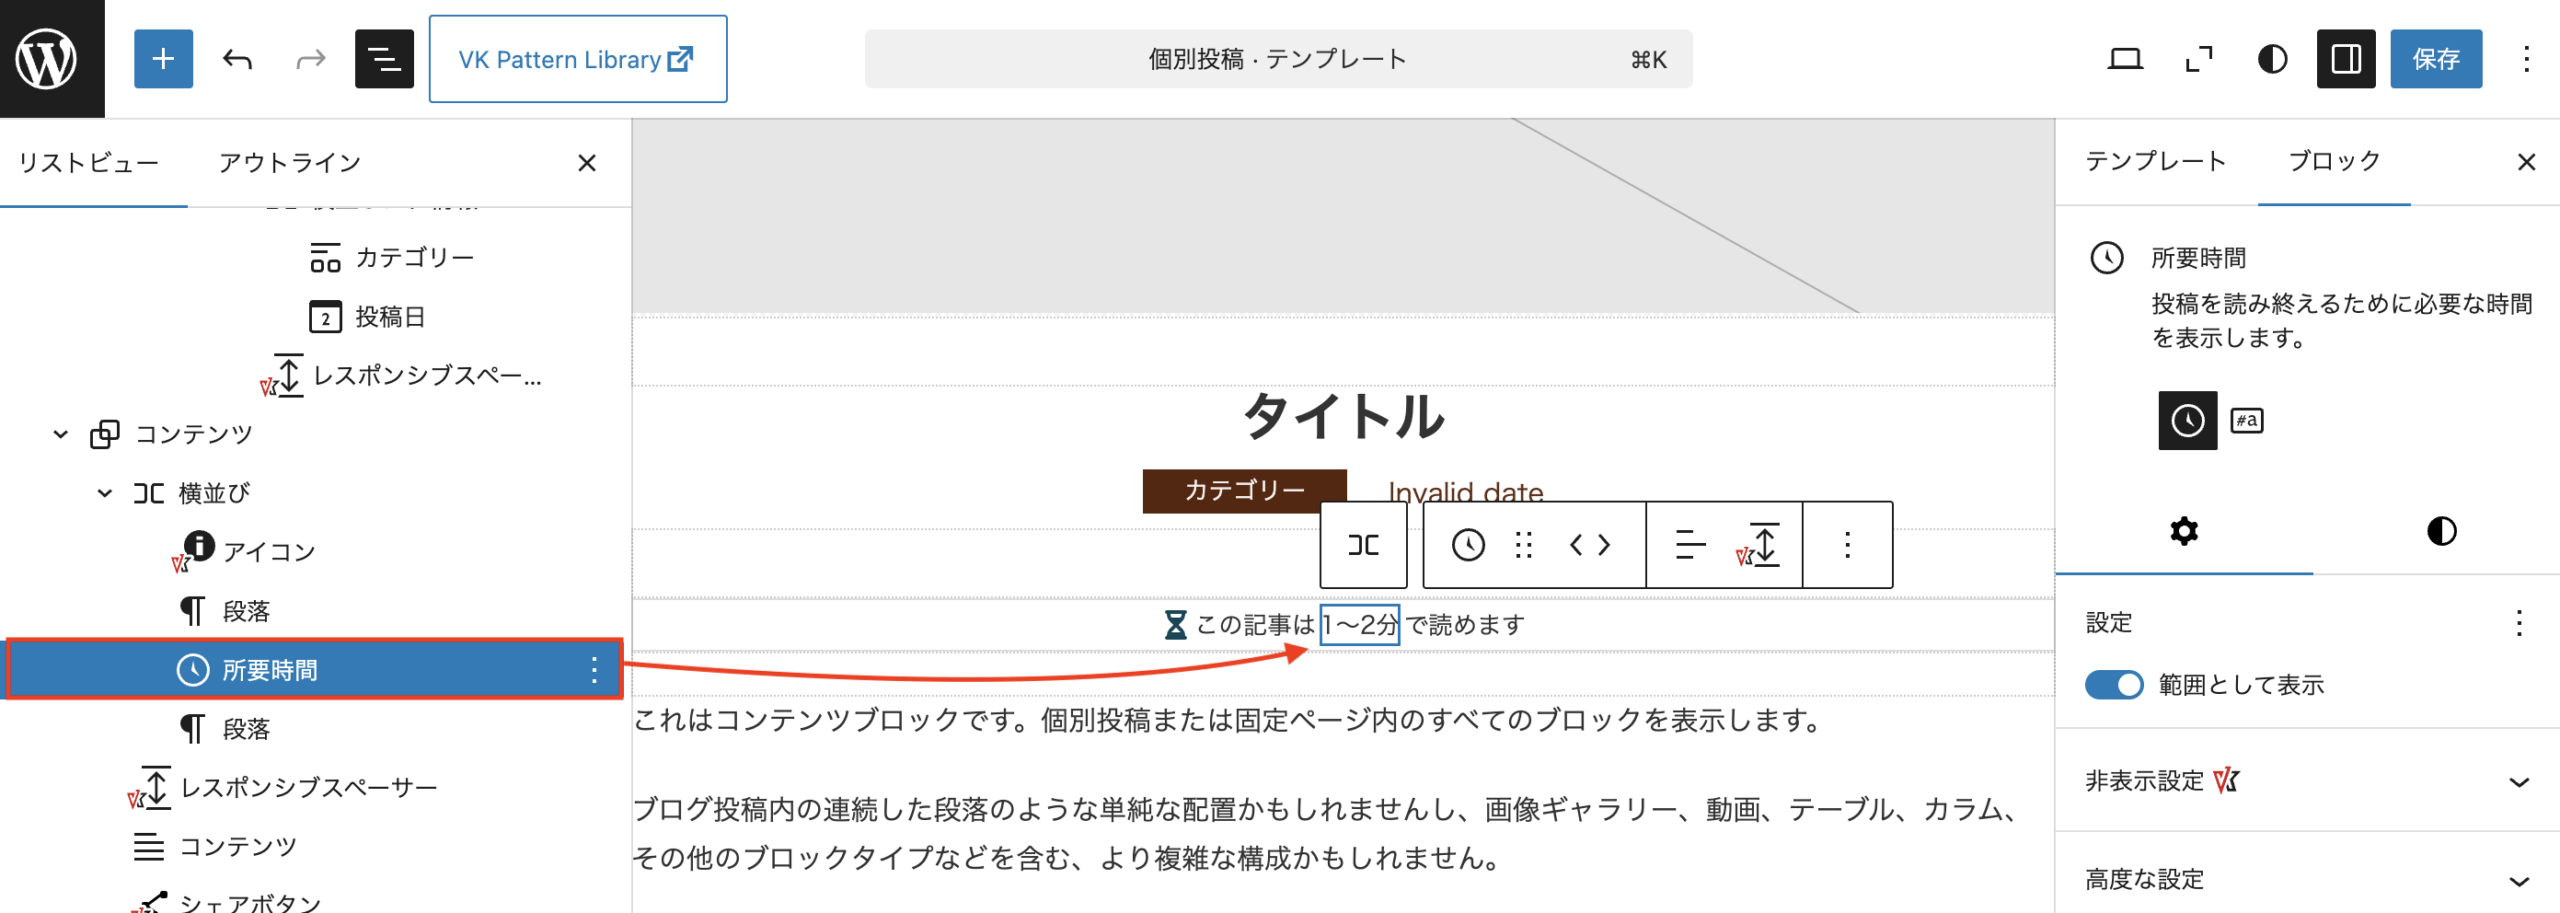
Task: Select the parent Row block toolbar button
Action: pos(1363,545)
